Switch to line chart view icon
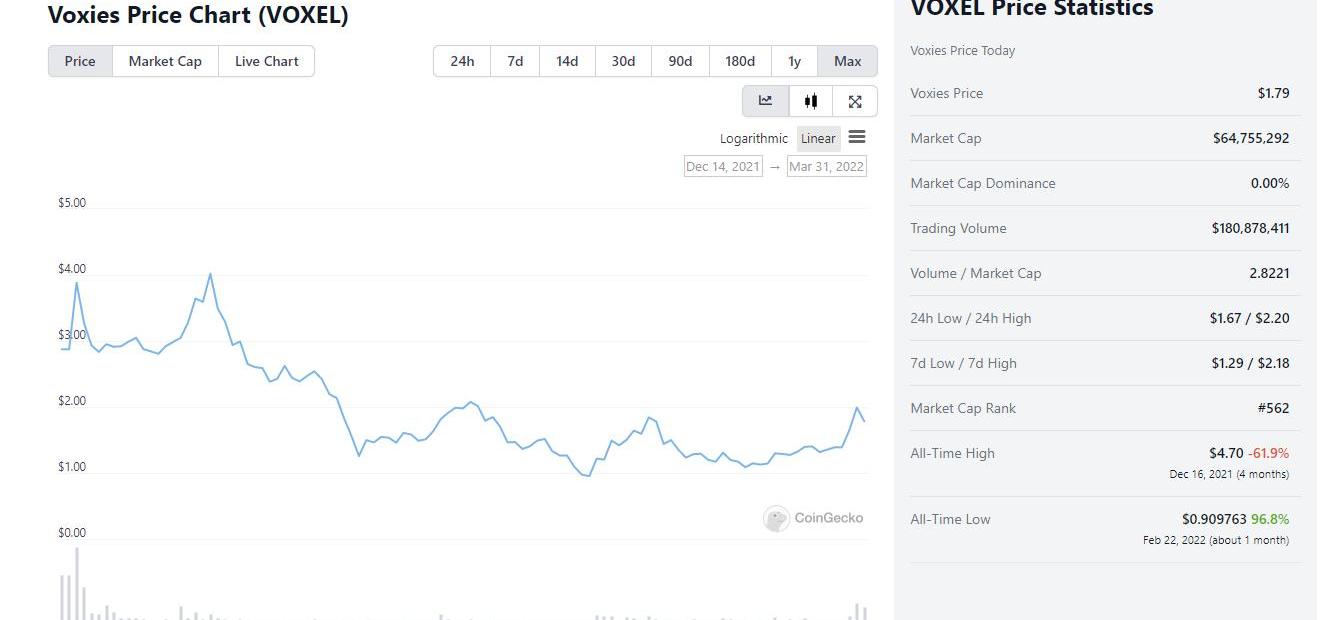Image resolution: width=1324 pixels, height=620 pixels. click(x=765, y=101)
